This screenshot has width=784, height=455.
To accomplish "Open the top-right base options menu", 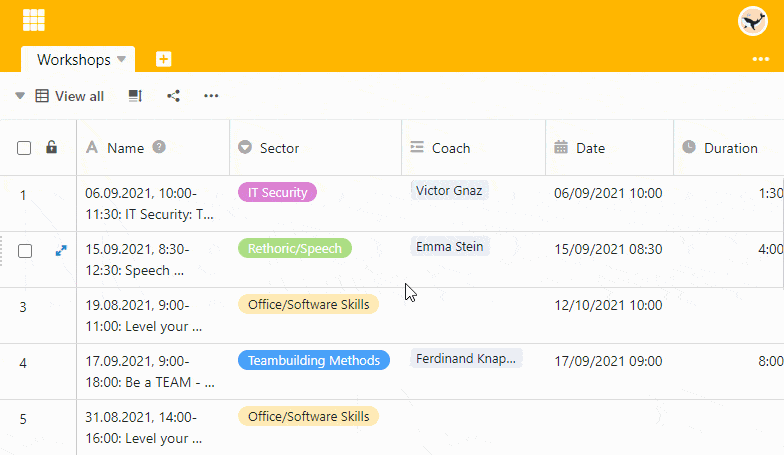I will coord(760,60).
